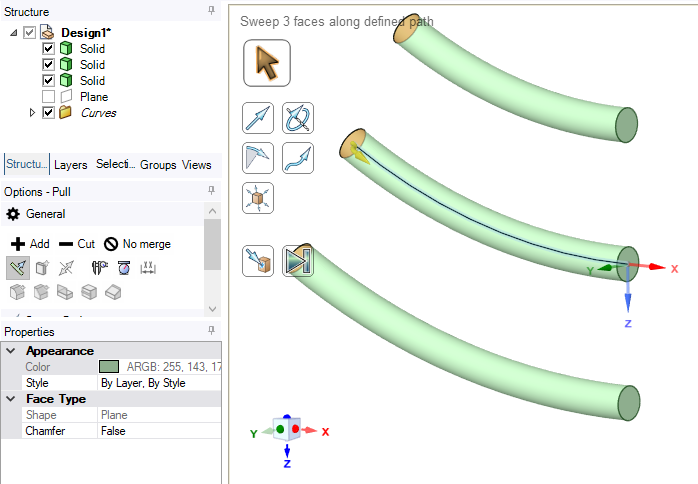Select the No merge option
The image size is (698, 484).
point(138,244)
